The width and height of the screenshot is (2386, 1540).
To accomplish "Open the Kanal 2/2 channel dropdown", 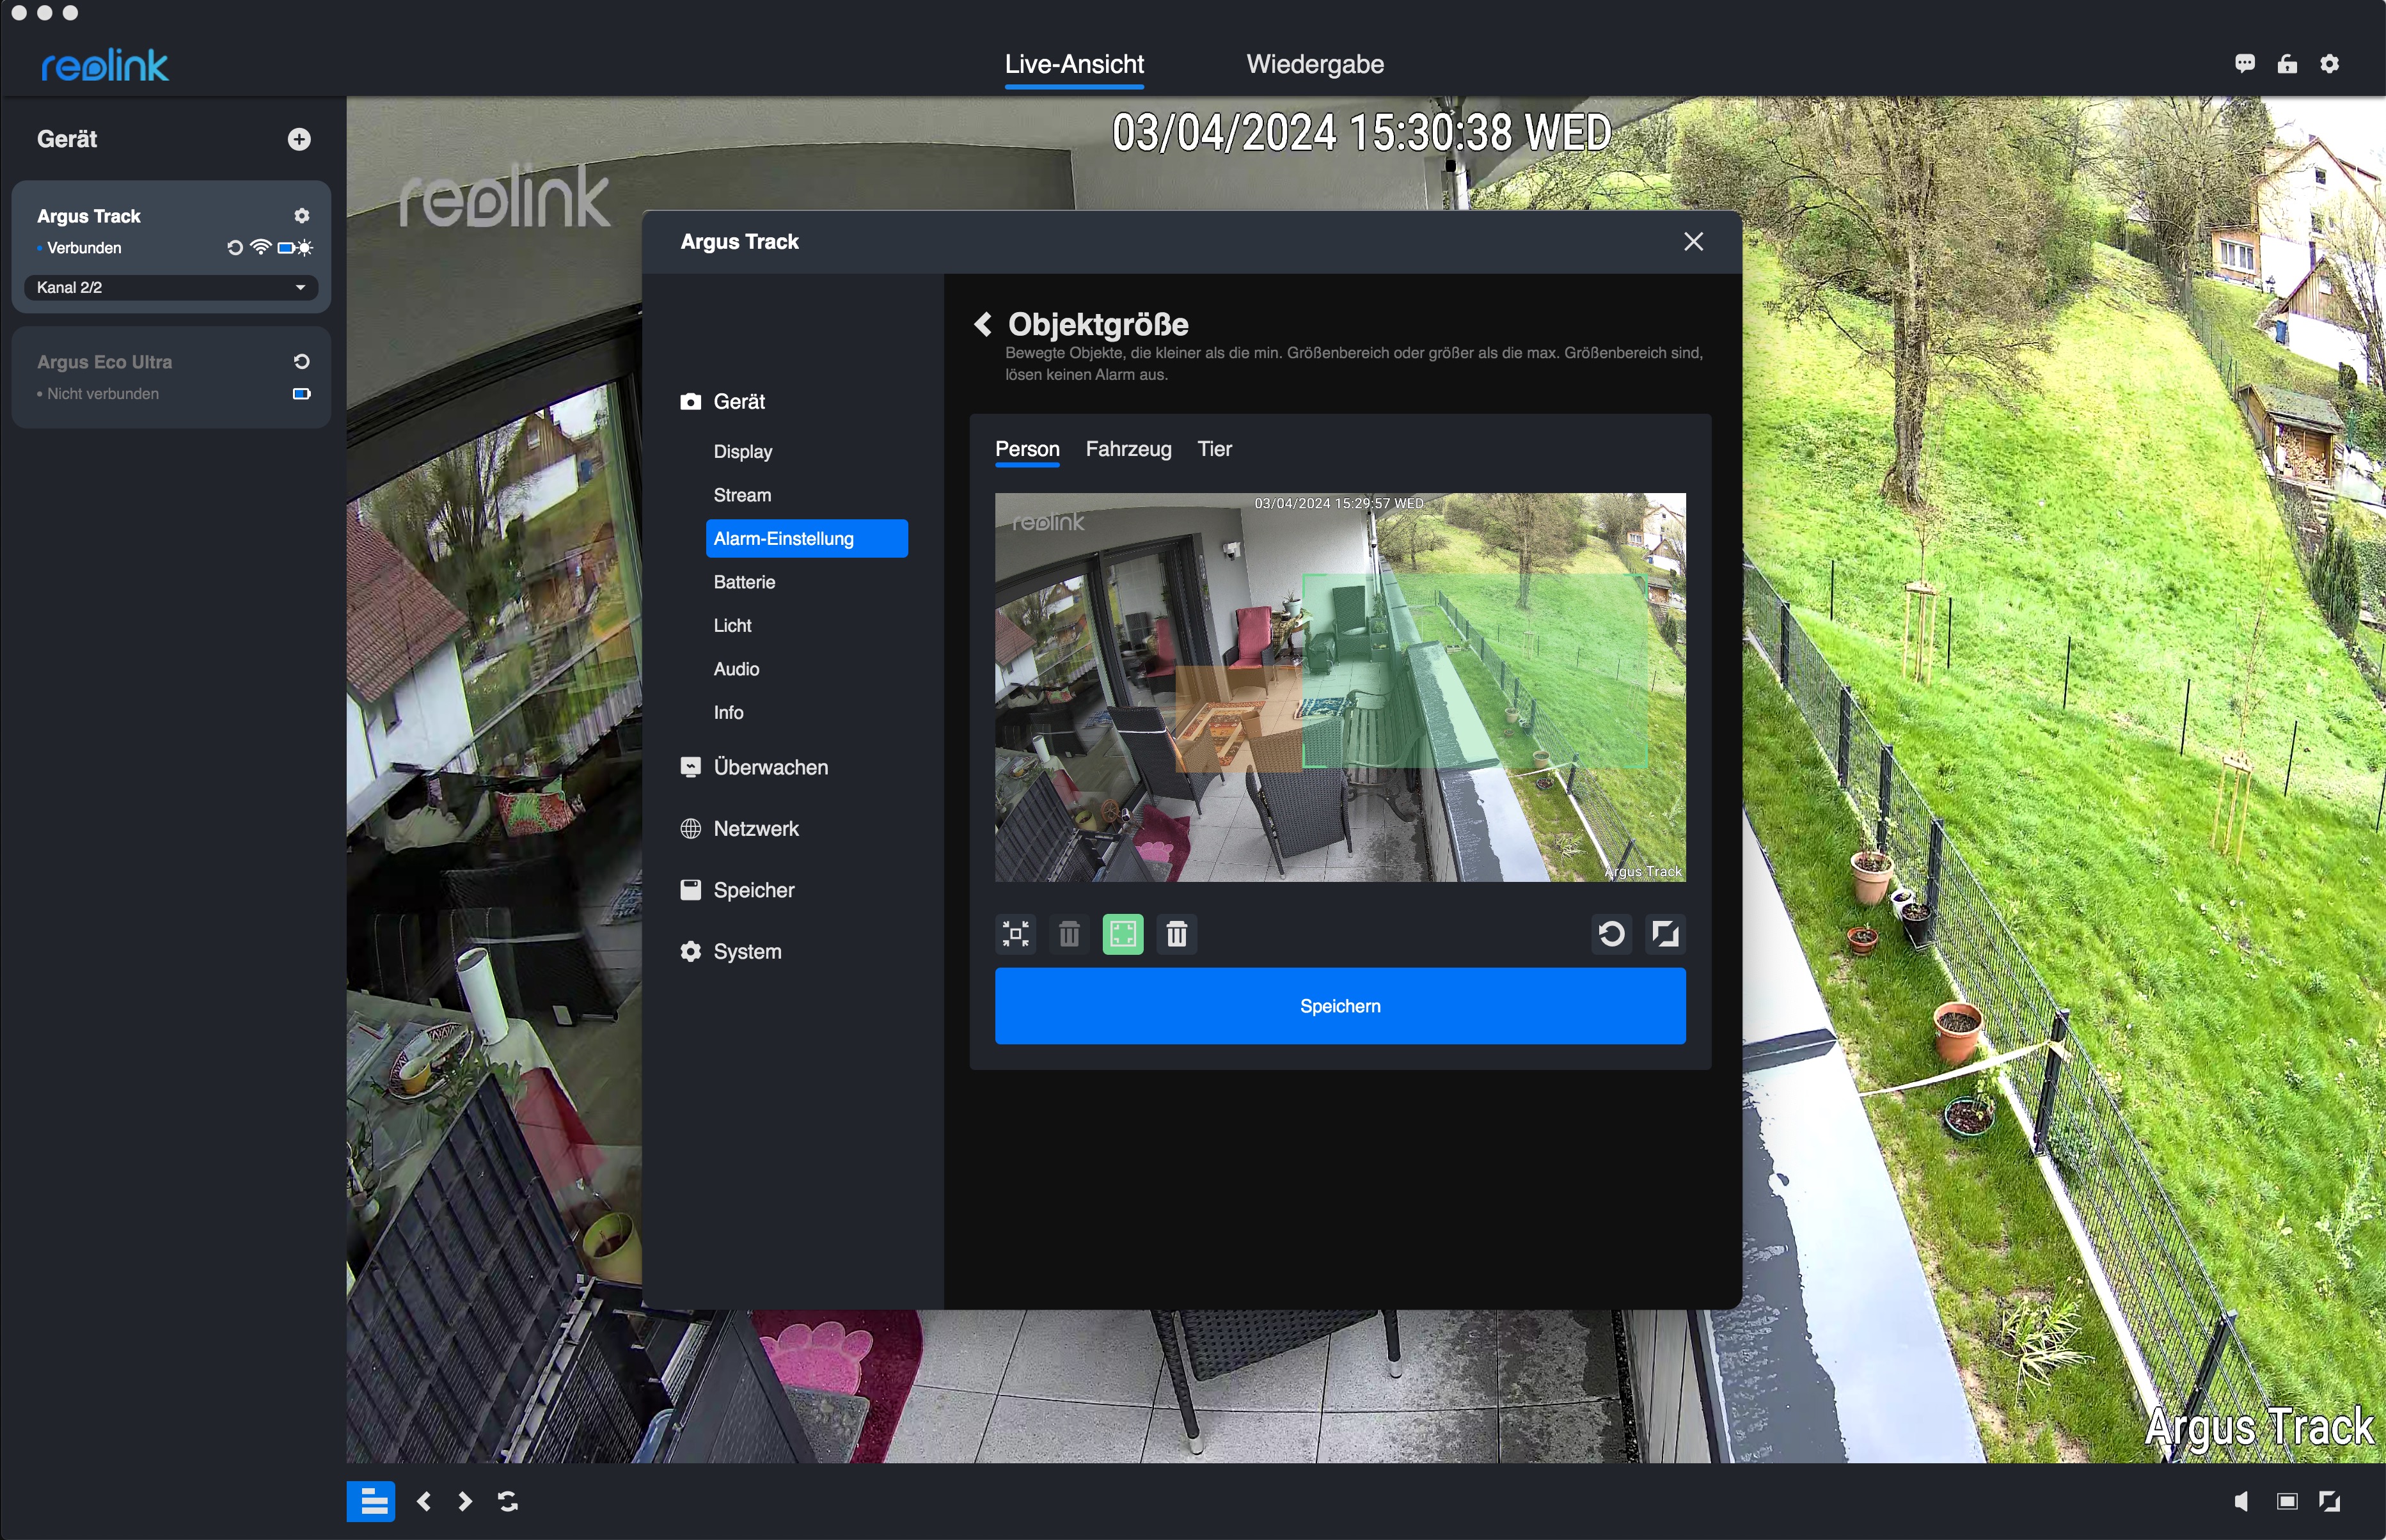I will click(171, 288).
